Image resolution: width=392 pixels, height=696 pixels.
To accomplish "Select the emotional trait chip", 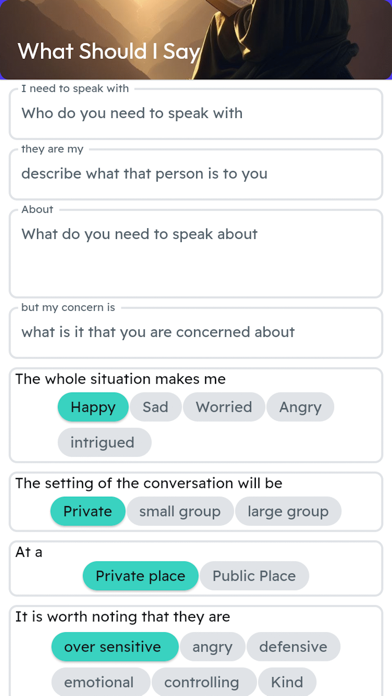I will click(x=101, y=682).
